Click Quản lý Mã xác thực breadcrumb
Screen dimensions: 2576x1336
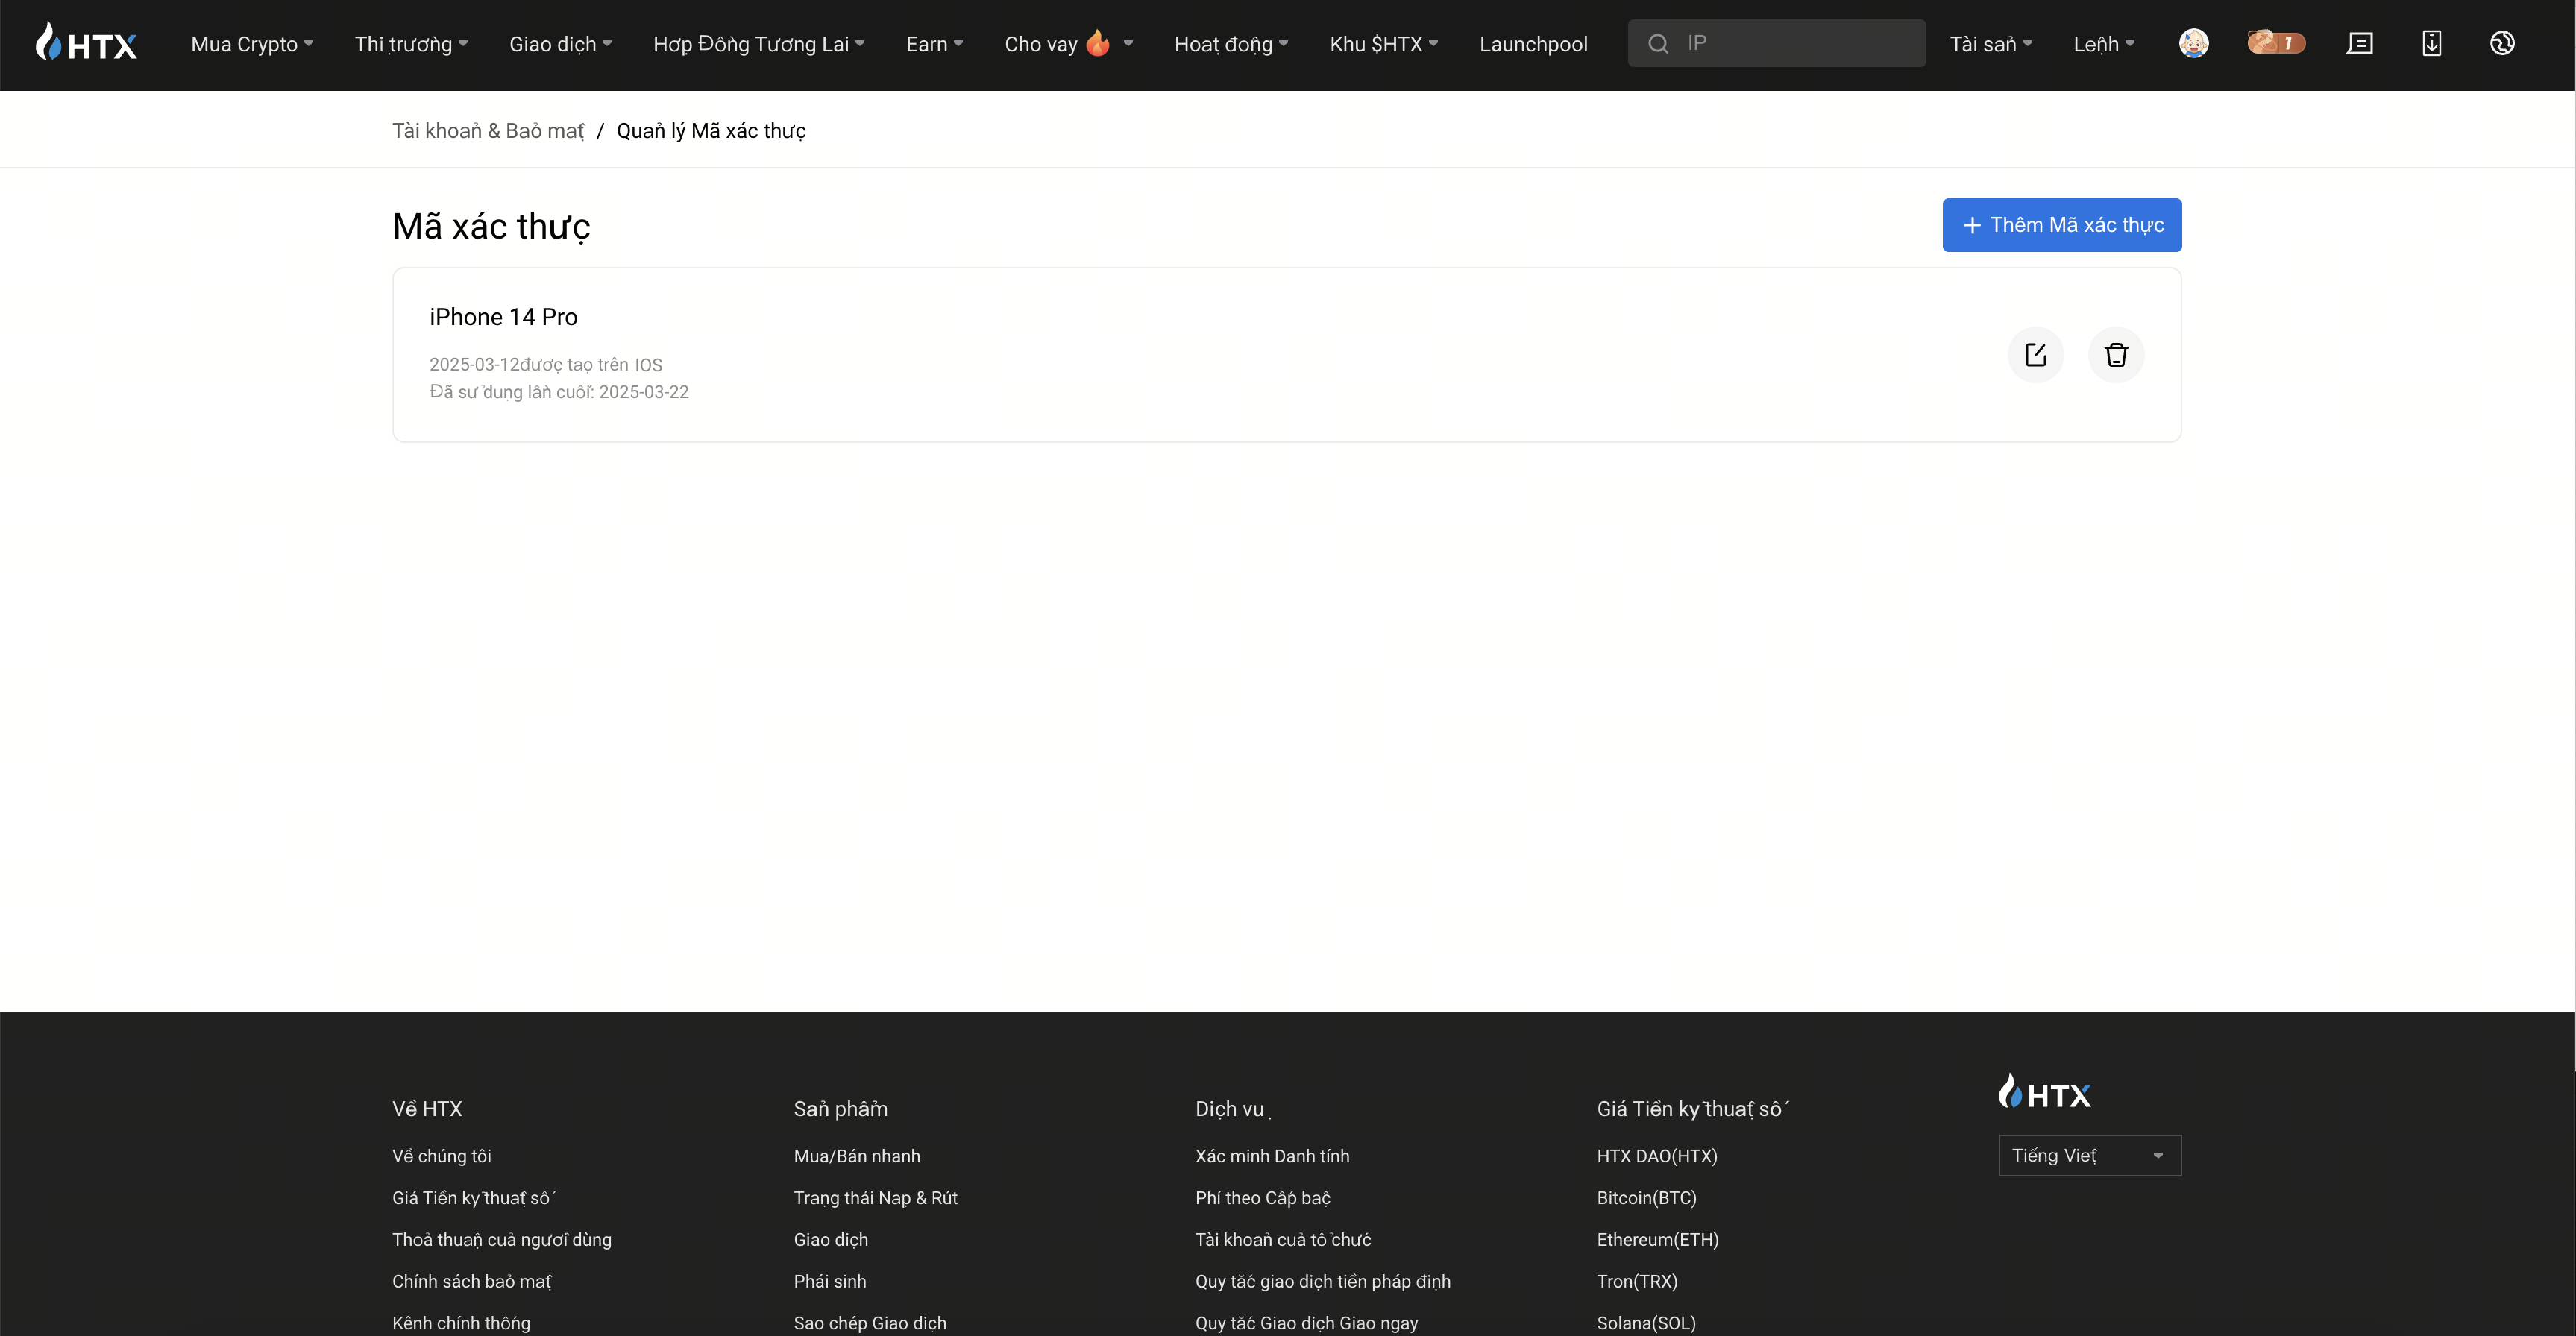[x=711, y=131]
